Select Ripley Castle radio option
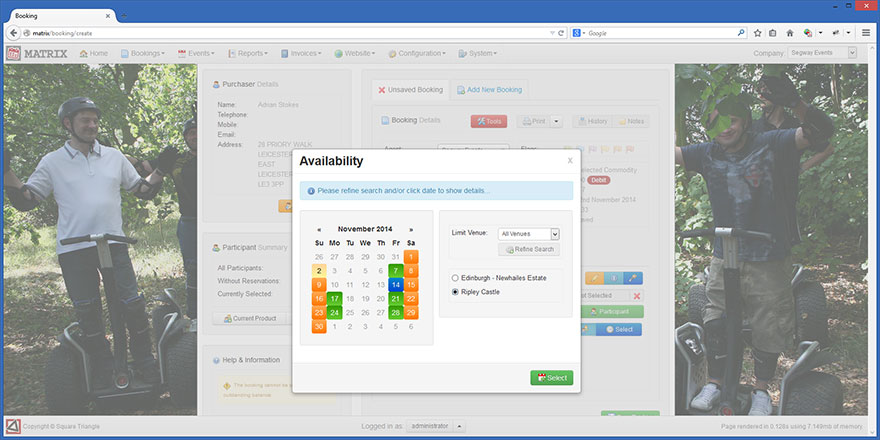This screenshot has width=880, height=440. pos(455,292)
